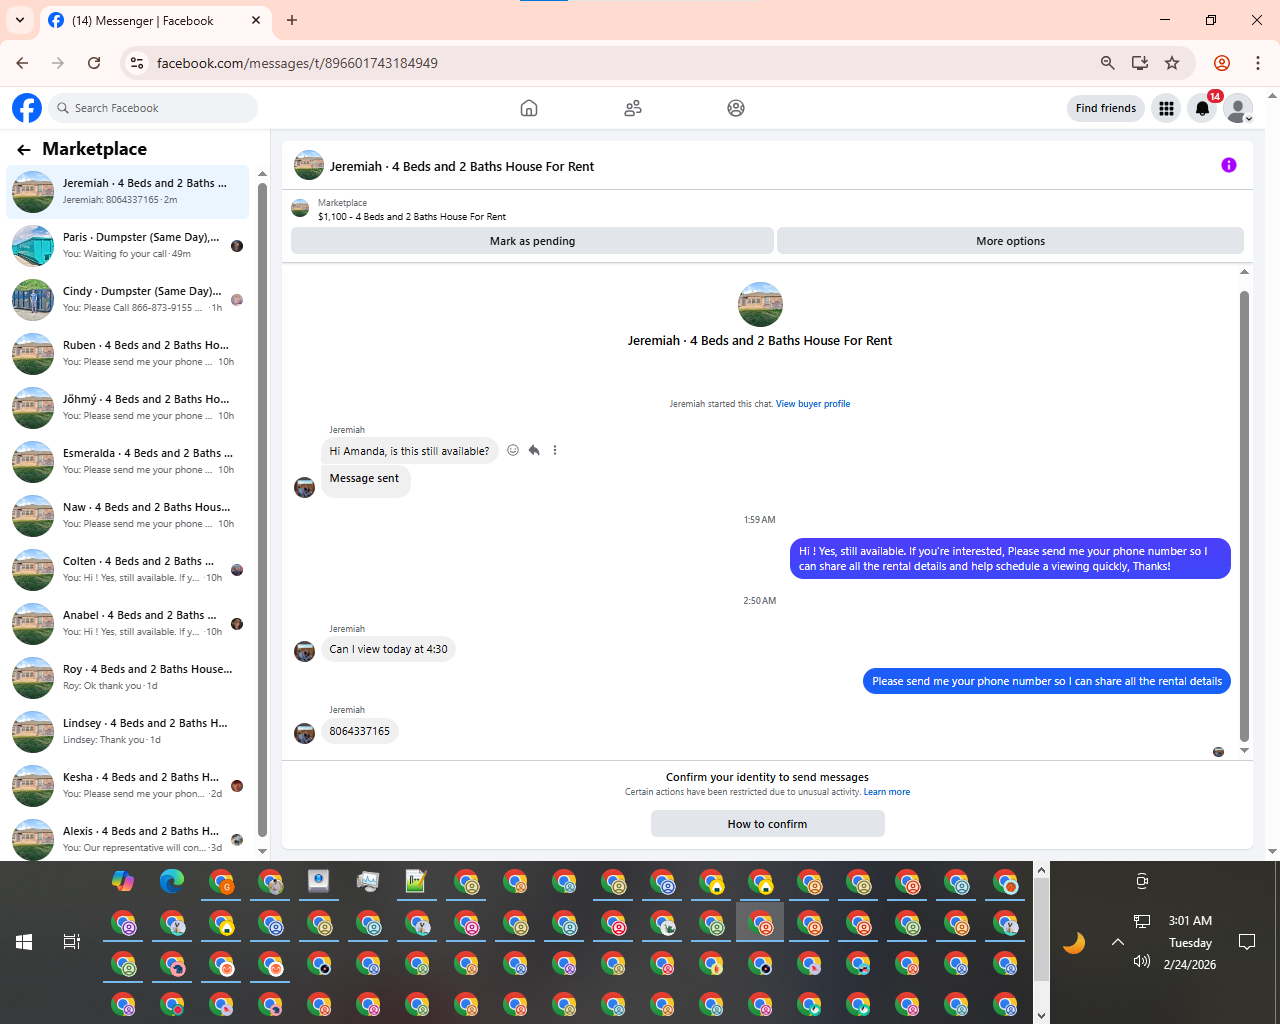The width and height of the screenshot is (1280, 1024).
Task: Click the night light moon icon in tray
Action: (1074, 942)
